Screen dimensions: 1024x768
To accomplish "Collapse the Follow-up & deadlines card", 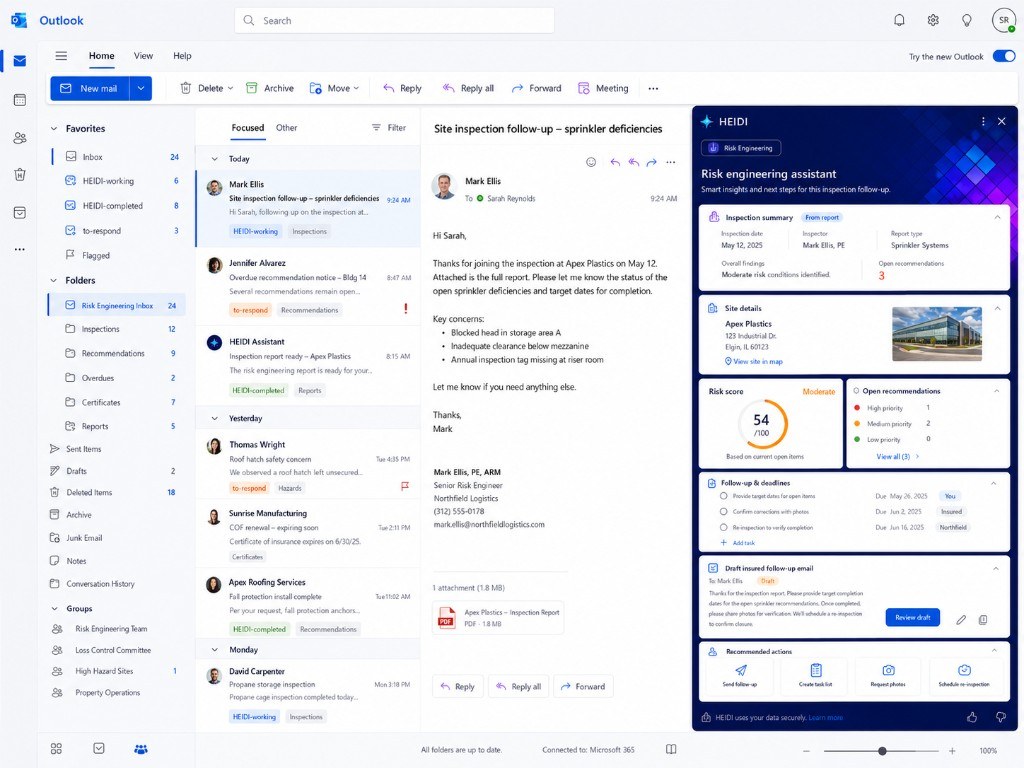I will pos(993,483).
